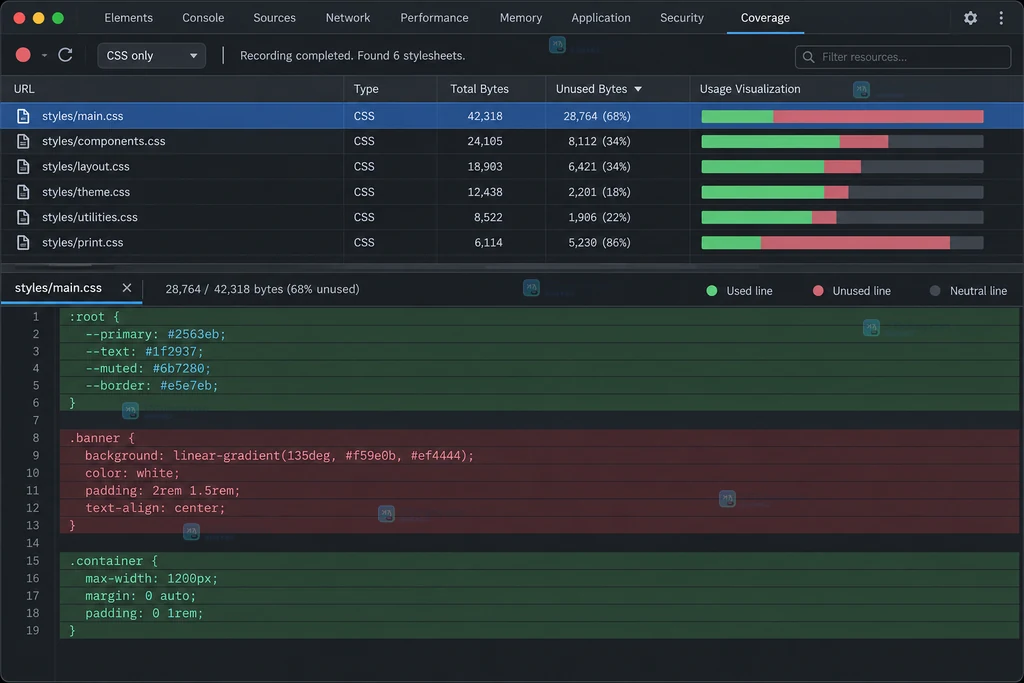
Task: Click the file icon beside styles/layout.css
Action: (x=23, y=167)
